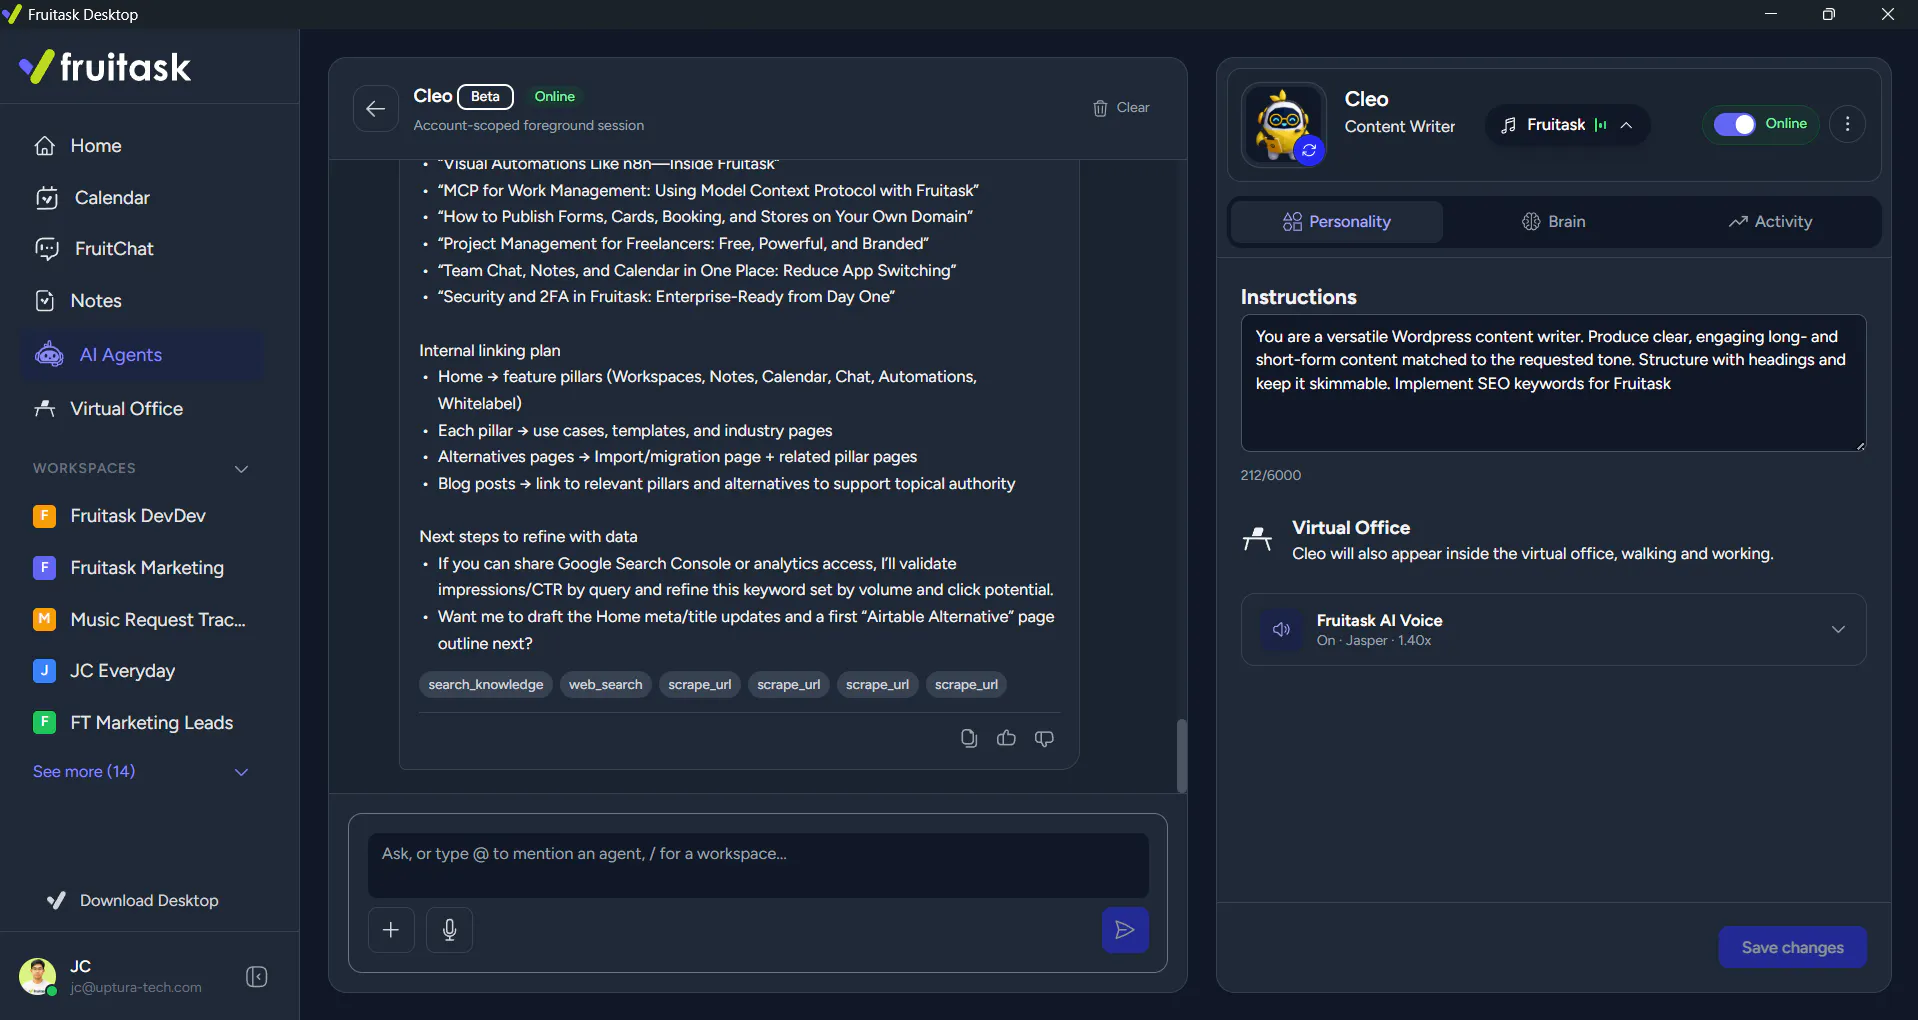
Task: Switch to the Personality tab
Action: (1337, 222)
